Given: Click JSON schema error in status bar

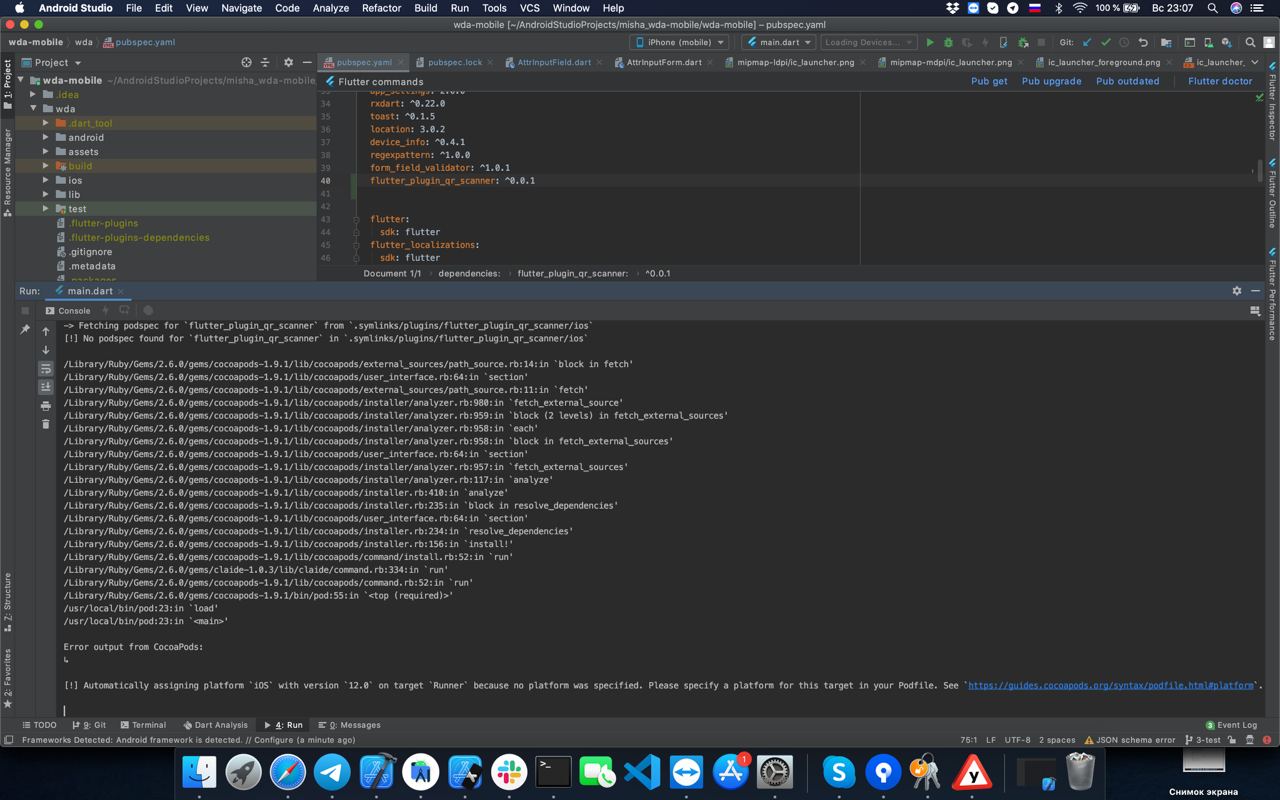Looking at the screenshot, I should click(1129, 740).
